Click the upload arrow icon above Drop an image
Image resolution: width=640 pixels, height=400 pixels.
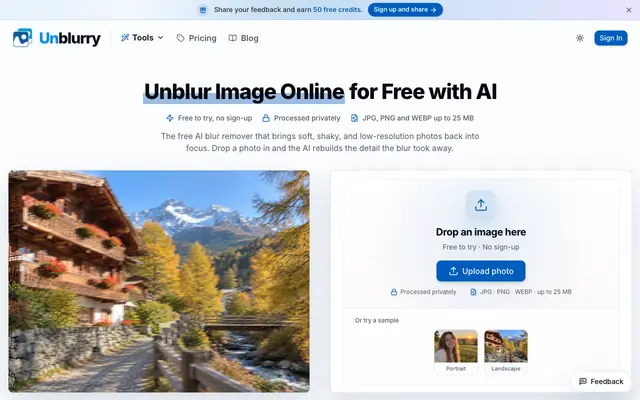[x=481, y=205]
